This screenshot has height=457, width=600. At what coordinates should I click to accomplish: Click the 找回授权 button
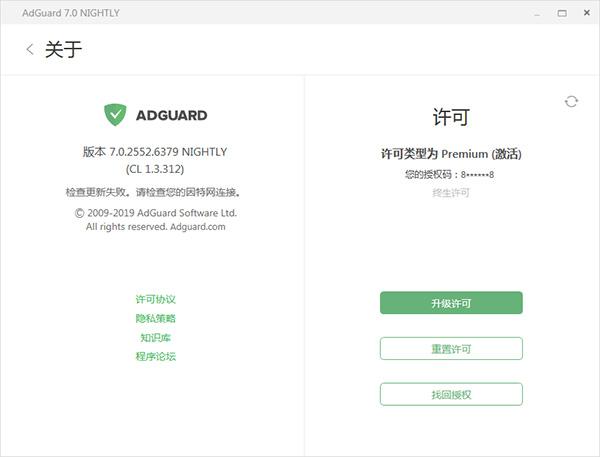pos(451,394)
